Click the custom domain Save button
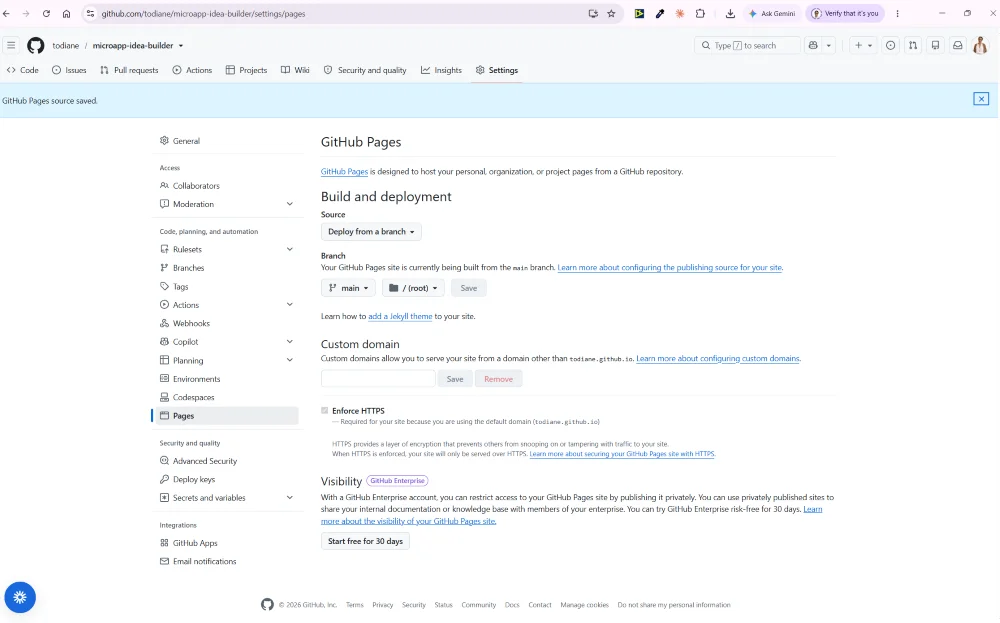1000x623 pixels. click(455, 379)
